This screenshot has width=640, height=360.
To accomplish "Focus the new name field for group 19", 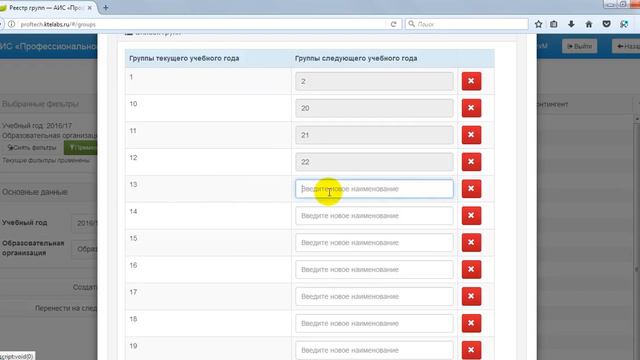I will coord(374,350).
